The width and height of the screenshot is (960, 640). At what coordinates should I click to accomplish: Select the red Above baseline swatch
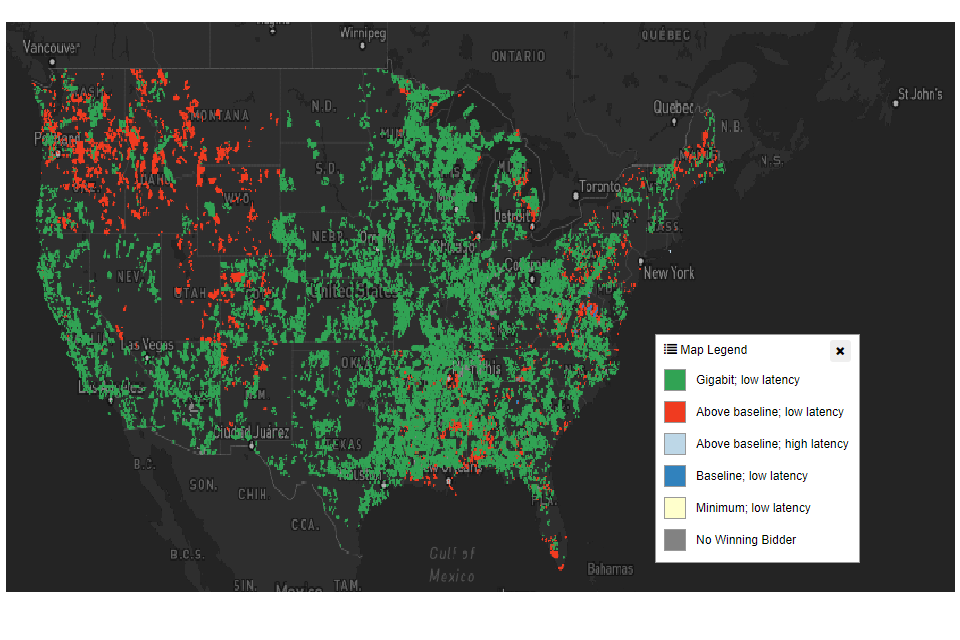[x=675, y=412]
